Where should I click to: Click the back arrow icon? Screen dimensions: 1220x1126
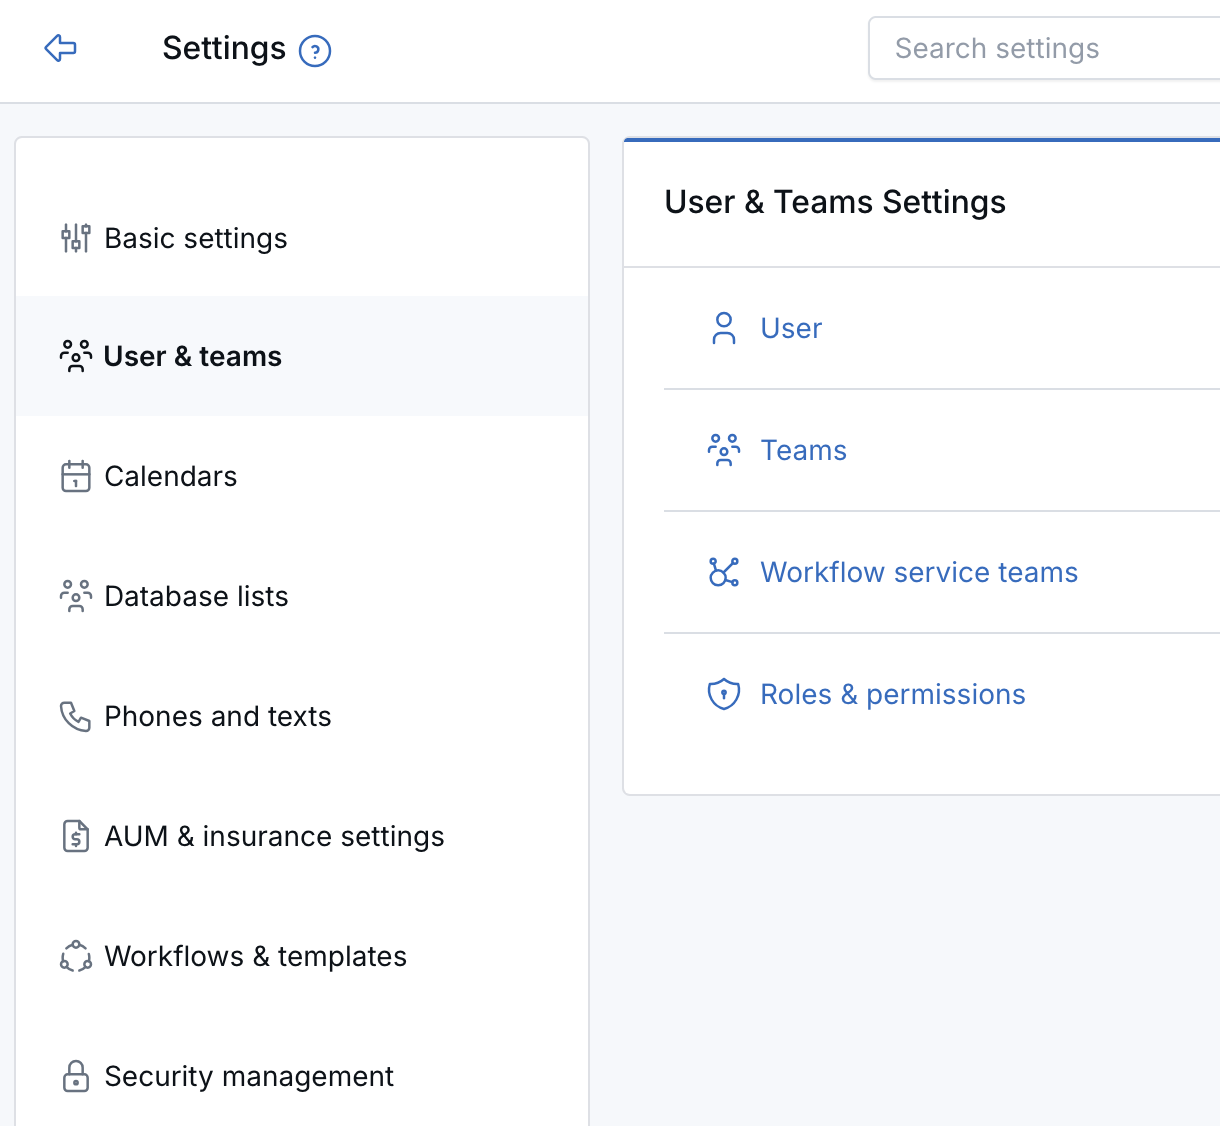[x=61, y=48]
